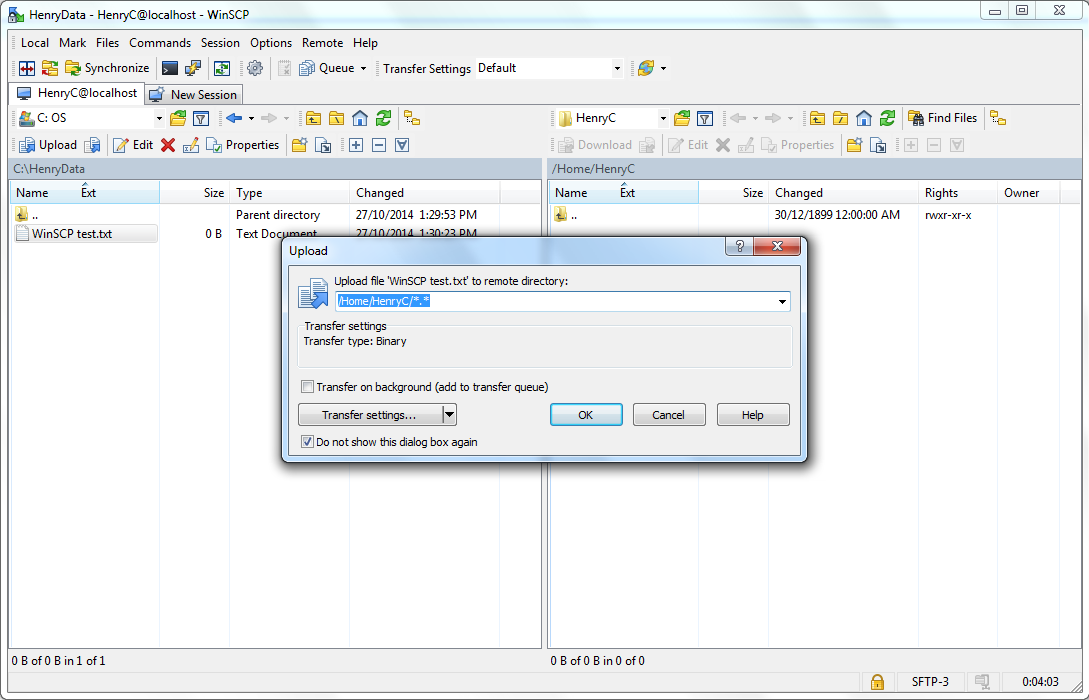Enable Transfer on background checkbox
This screenshot has width=1089, height=700.
(307, 387)
